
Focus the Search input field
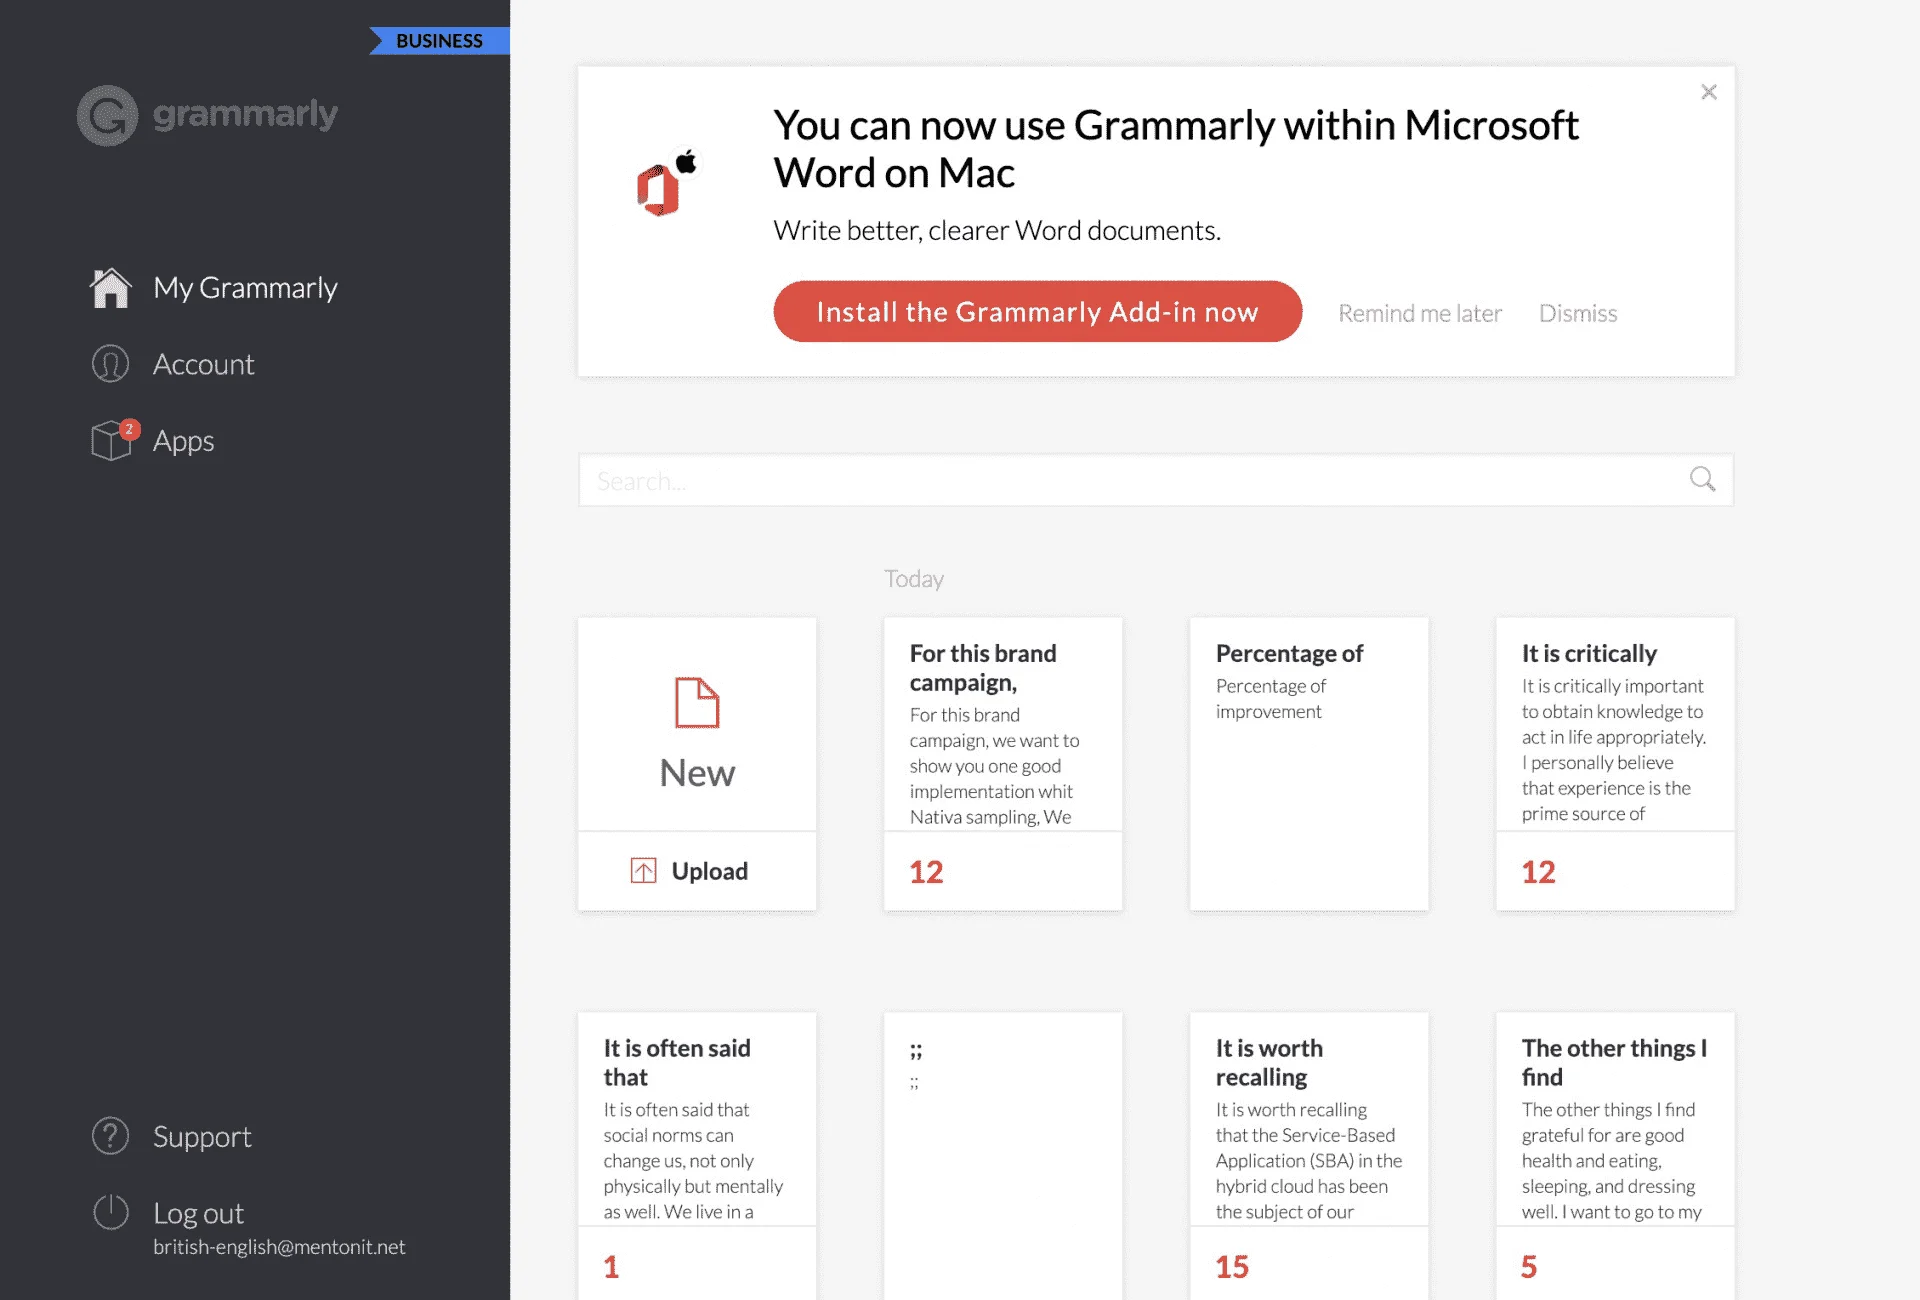click(x=1155, y=480)
